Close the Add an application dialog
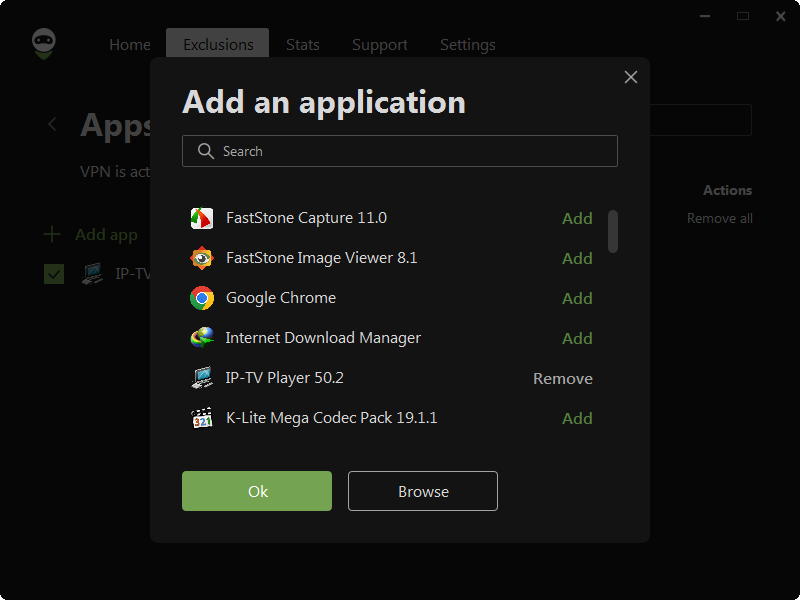 (631, 77)
